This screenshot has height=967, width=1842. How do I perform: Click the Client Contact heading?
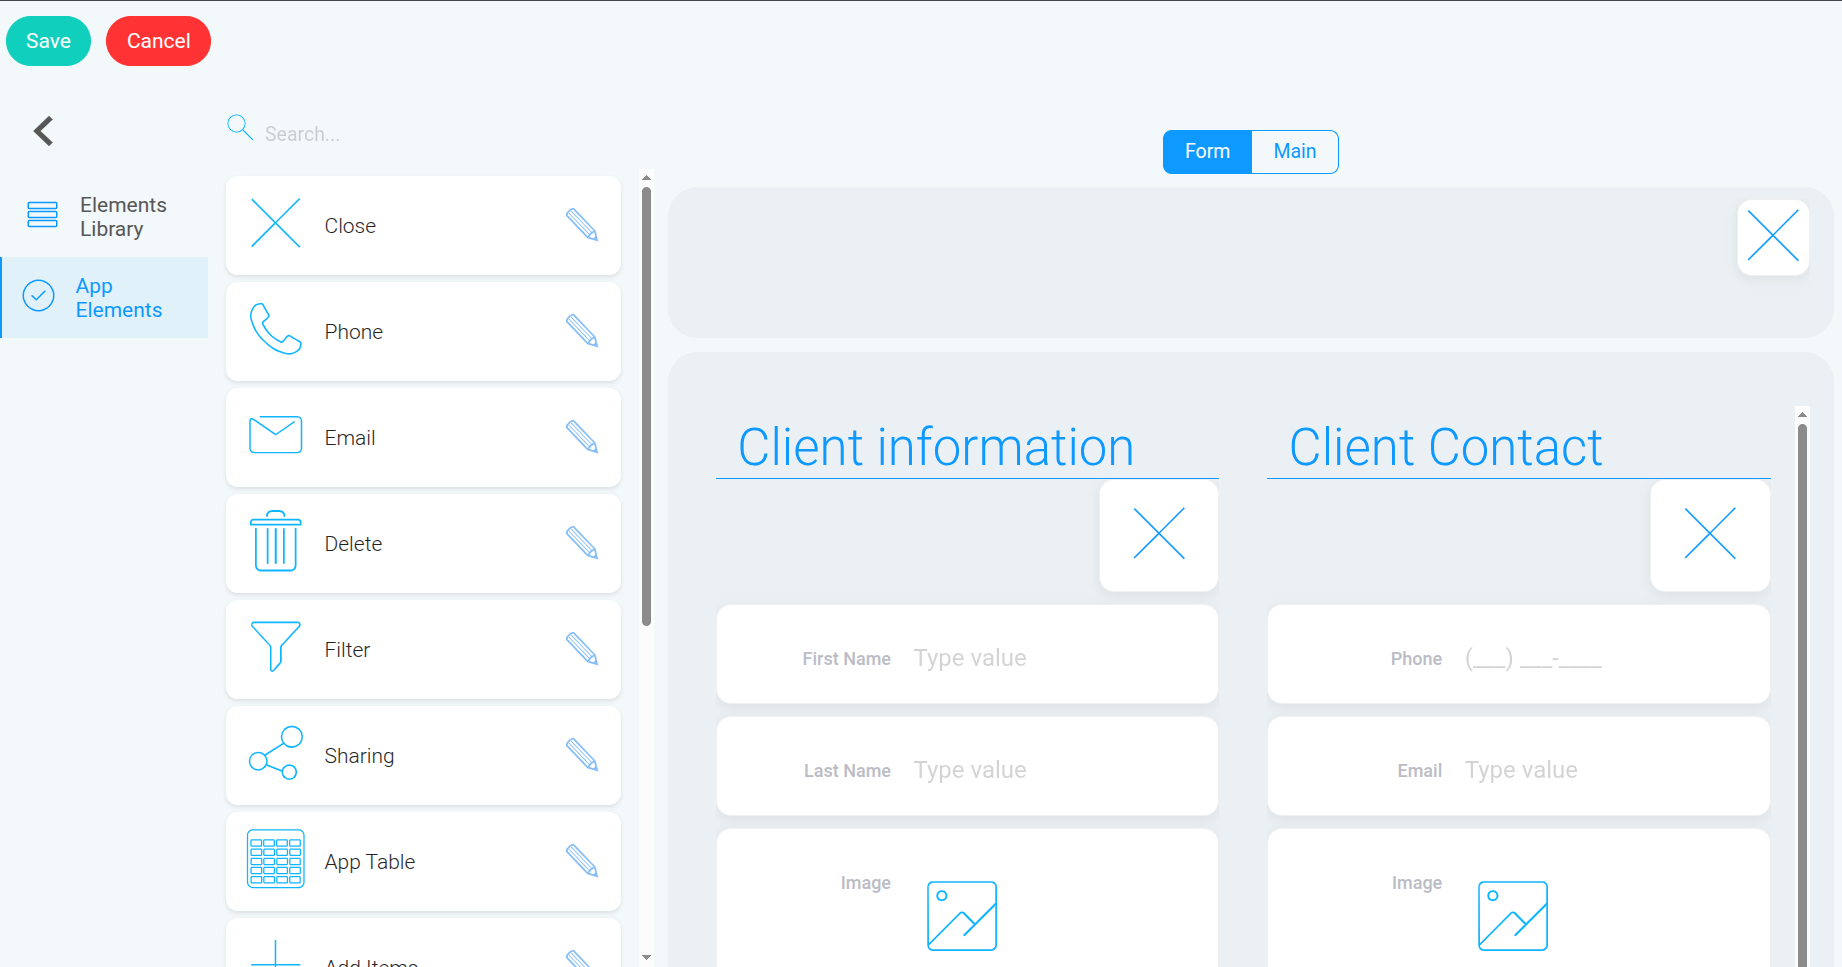coord(1446,447)
